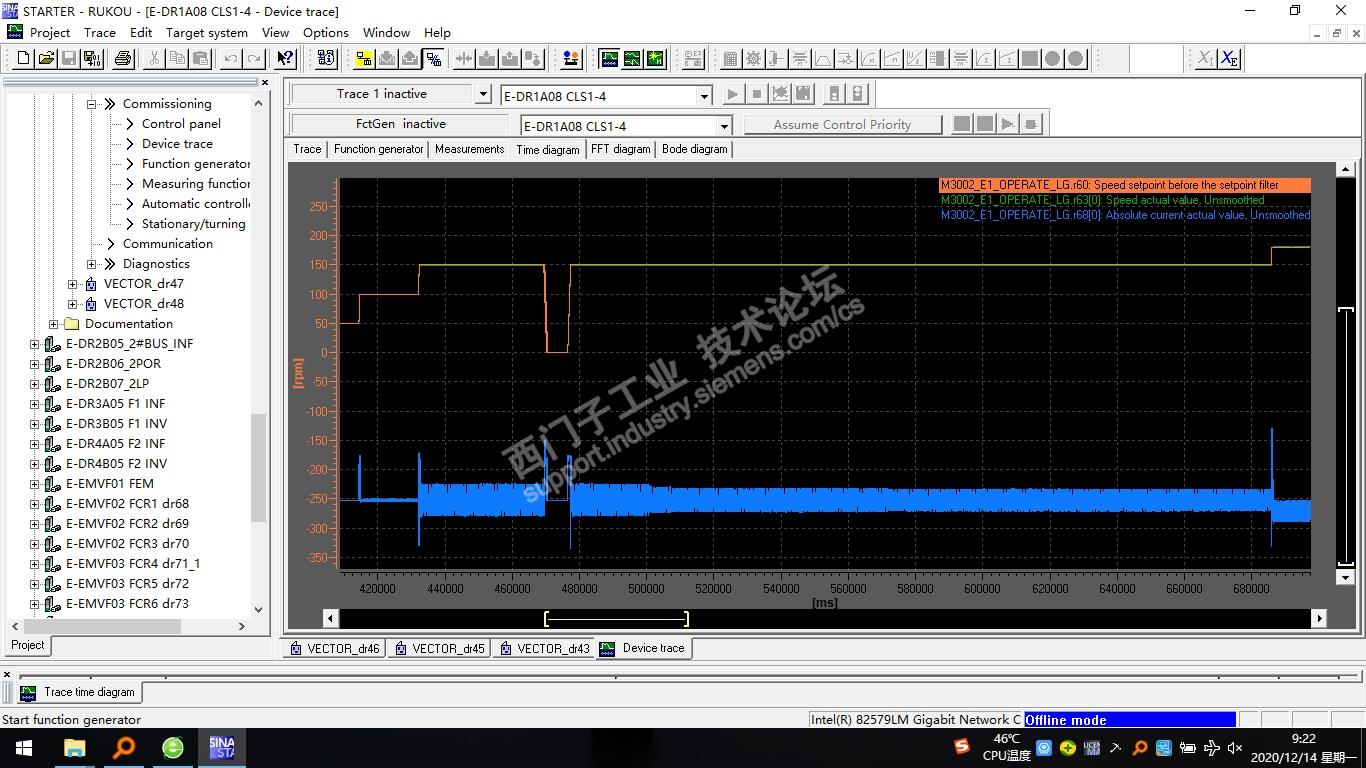Click the project tree vertical scrollbar
1366x768 pixels.
point(258,468)
